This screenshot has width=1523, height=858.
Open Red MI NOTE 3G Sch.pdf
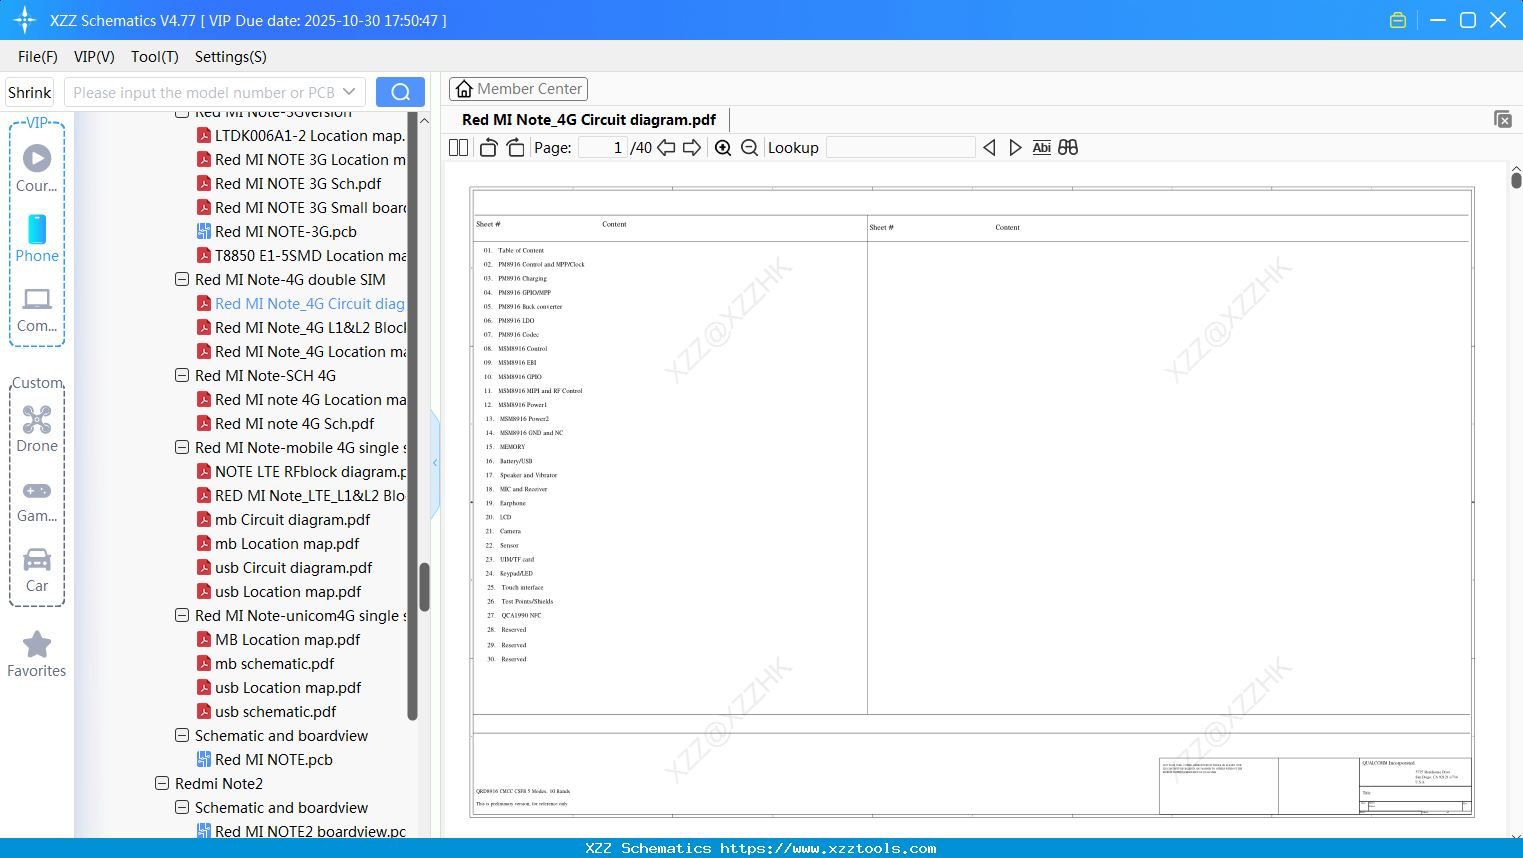pyautogui.click(x=289, y=184)
